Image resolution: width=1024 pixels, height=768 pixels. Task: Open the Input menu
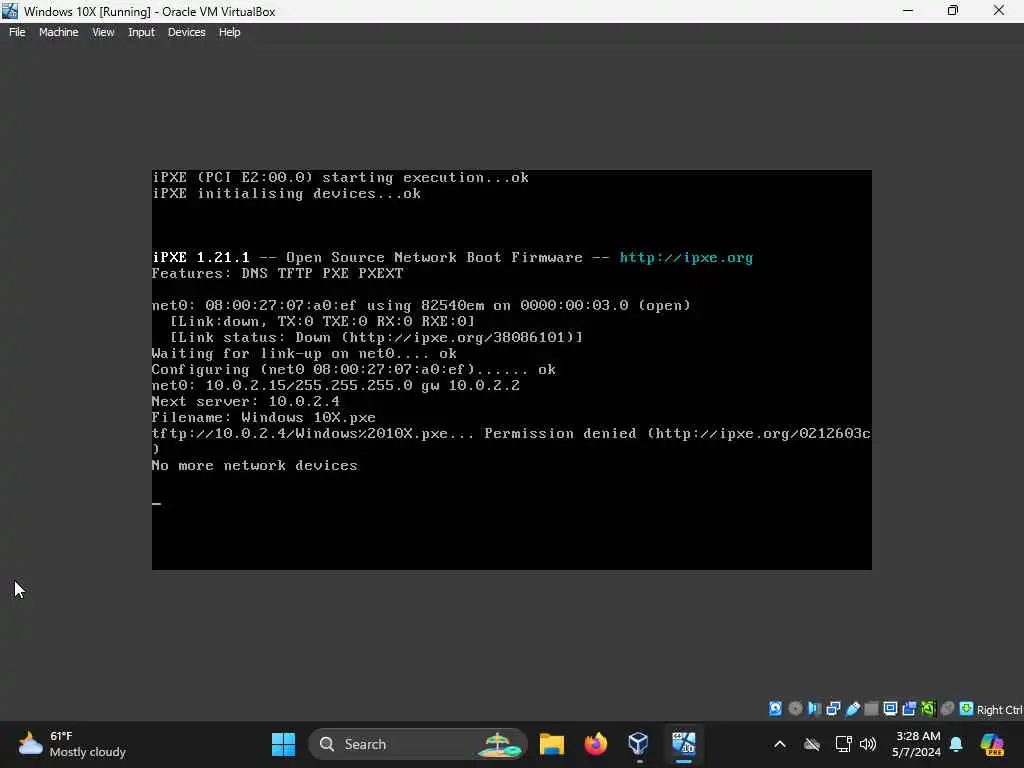(141, 32)
